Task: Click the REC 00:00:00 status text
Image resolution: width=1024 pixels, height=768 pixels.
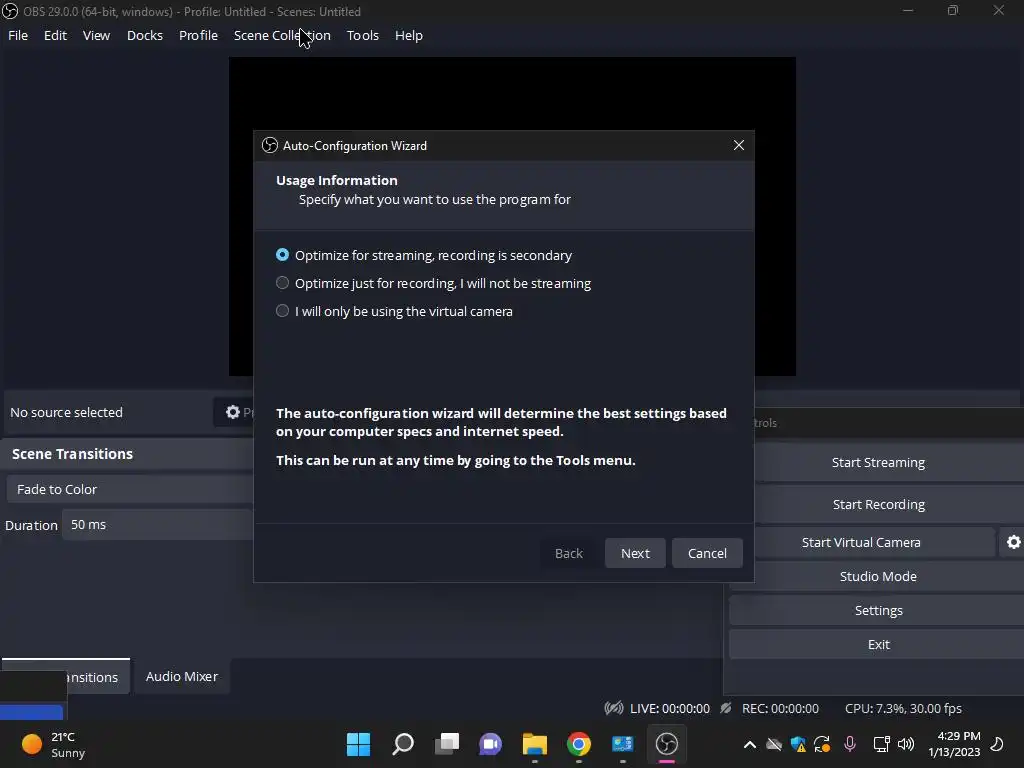Action: pyautogui.click(x=780, y=709)
